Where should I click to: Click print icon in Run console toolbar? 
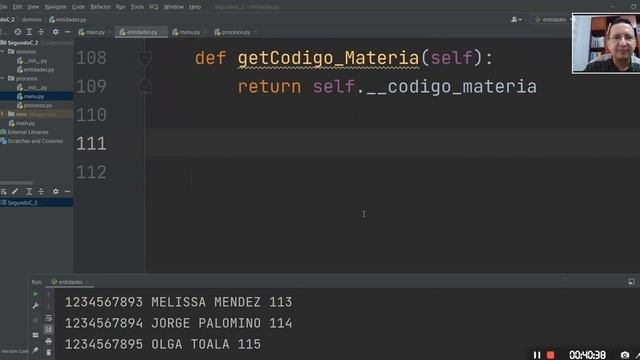[x=49, y=341]
